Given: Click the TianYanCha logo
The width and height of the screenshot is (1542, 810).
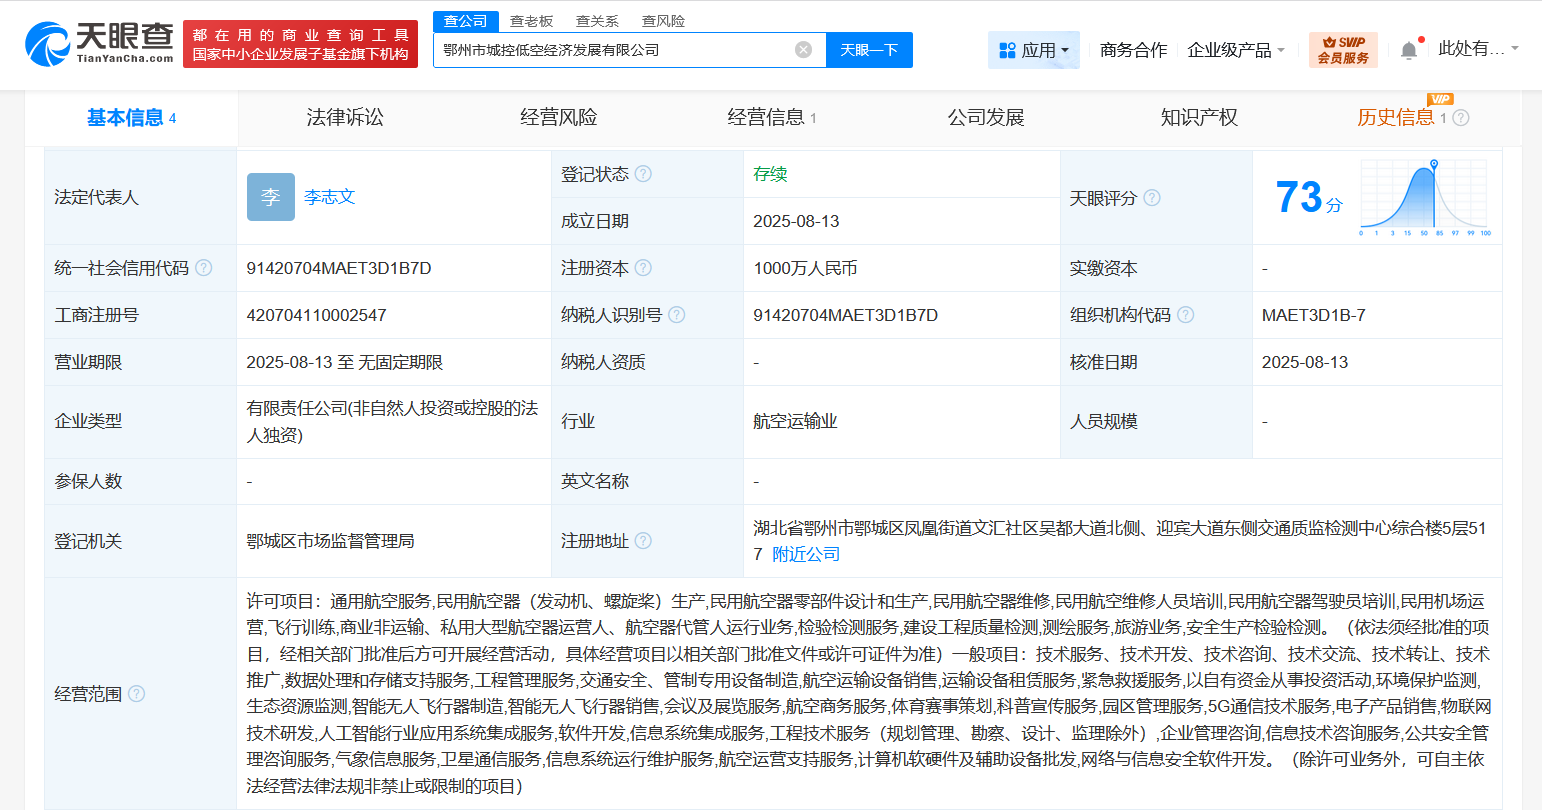Looking at the screenshot, I should pos(98,44).
